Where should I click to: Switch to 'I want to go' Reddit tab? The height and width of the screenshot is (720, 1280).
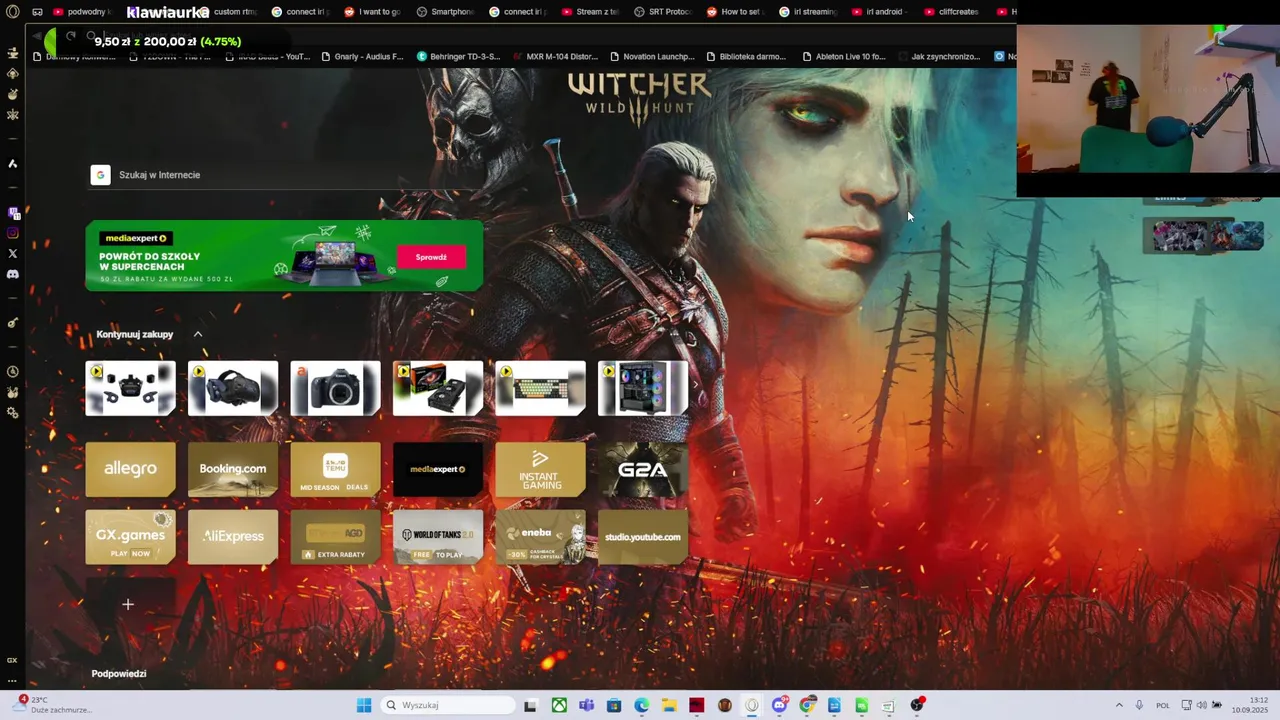(x=373, y=12)
